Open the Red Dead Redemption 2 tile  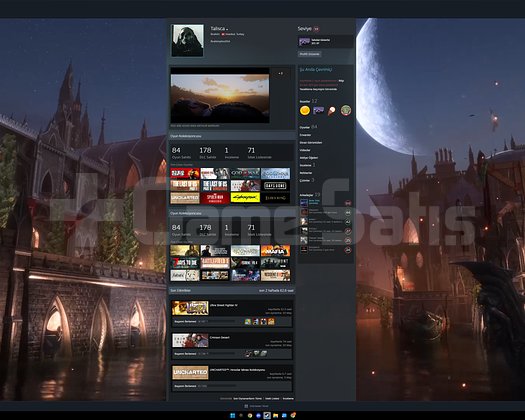click(x=185, y=173)
